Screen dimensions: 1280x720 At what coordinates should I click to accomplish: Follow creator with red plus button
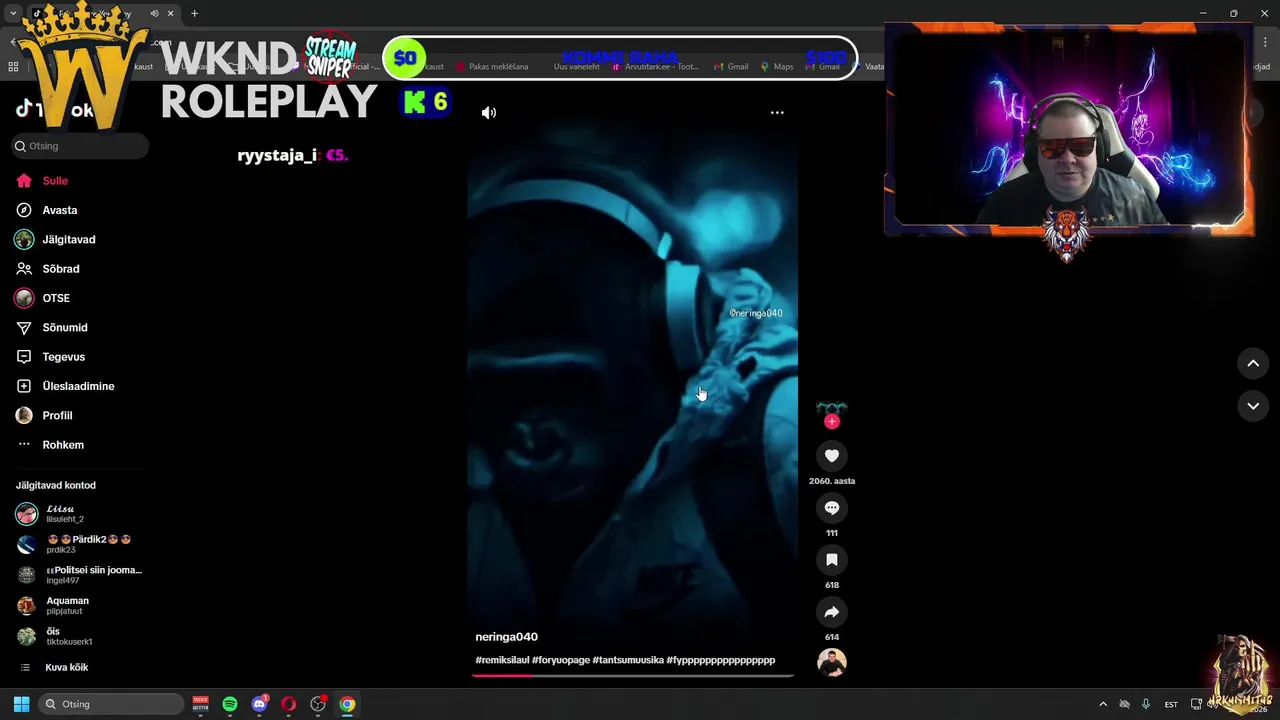[x=831, y=422]
